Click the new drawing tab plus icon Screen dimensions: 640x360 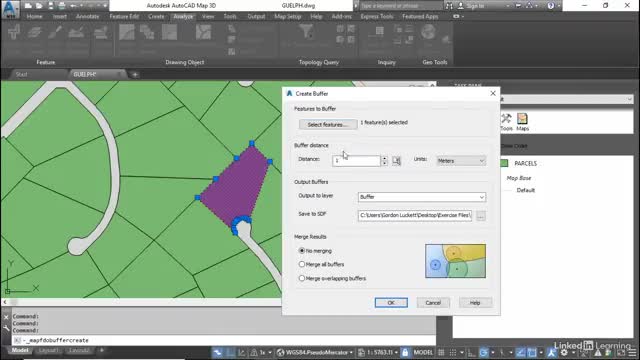[135, 75]
